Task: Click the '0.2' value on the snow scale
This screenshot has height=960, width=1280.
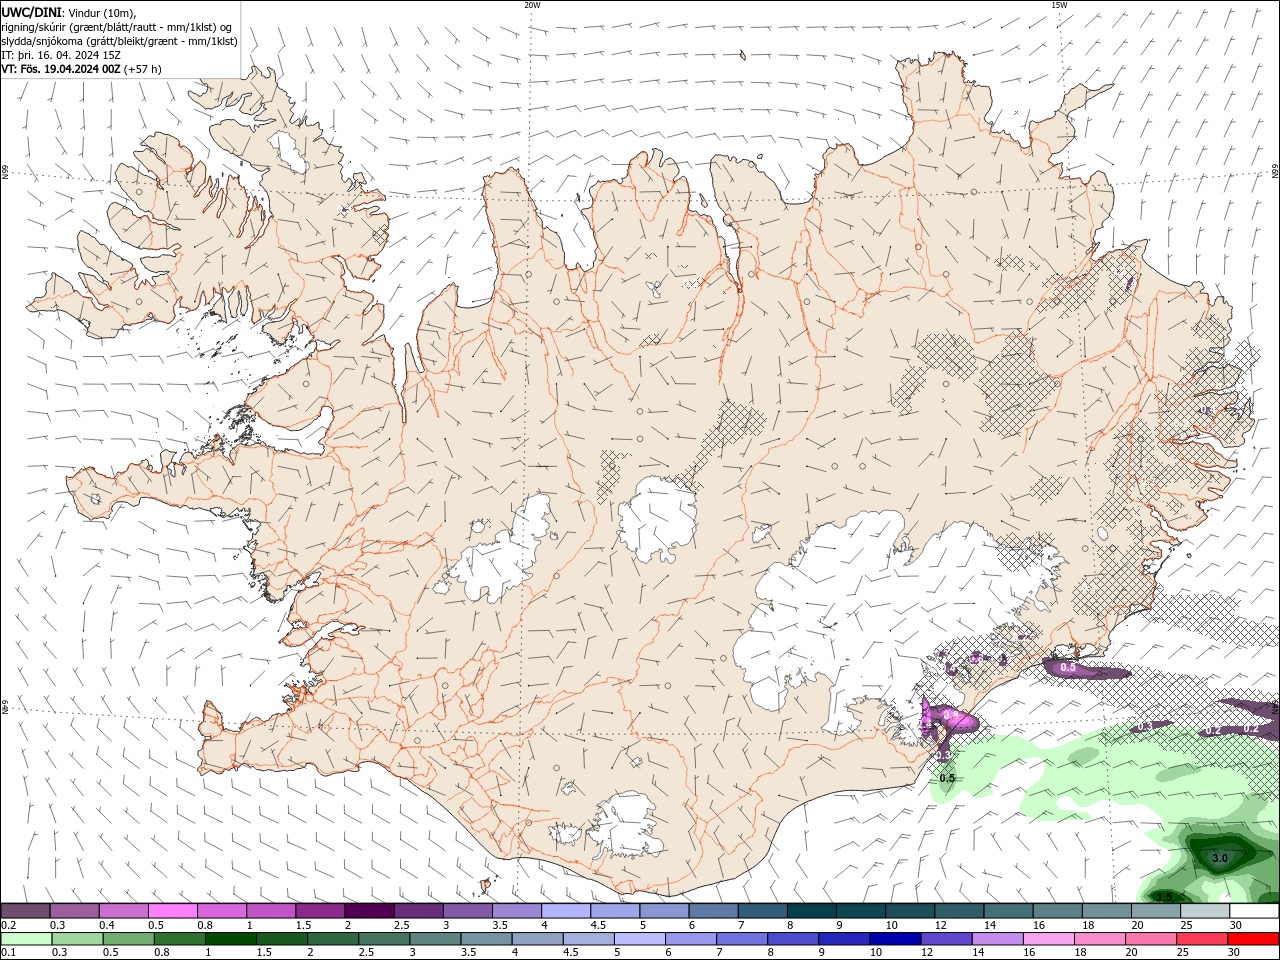Action: (x=9, y=925)
